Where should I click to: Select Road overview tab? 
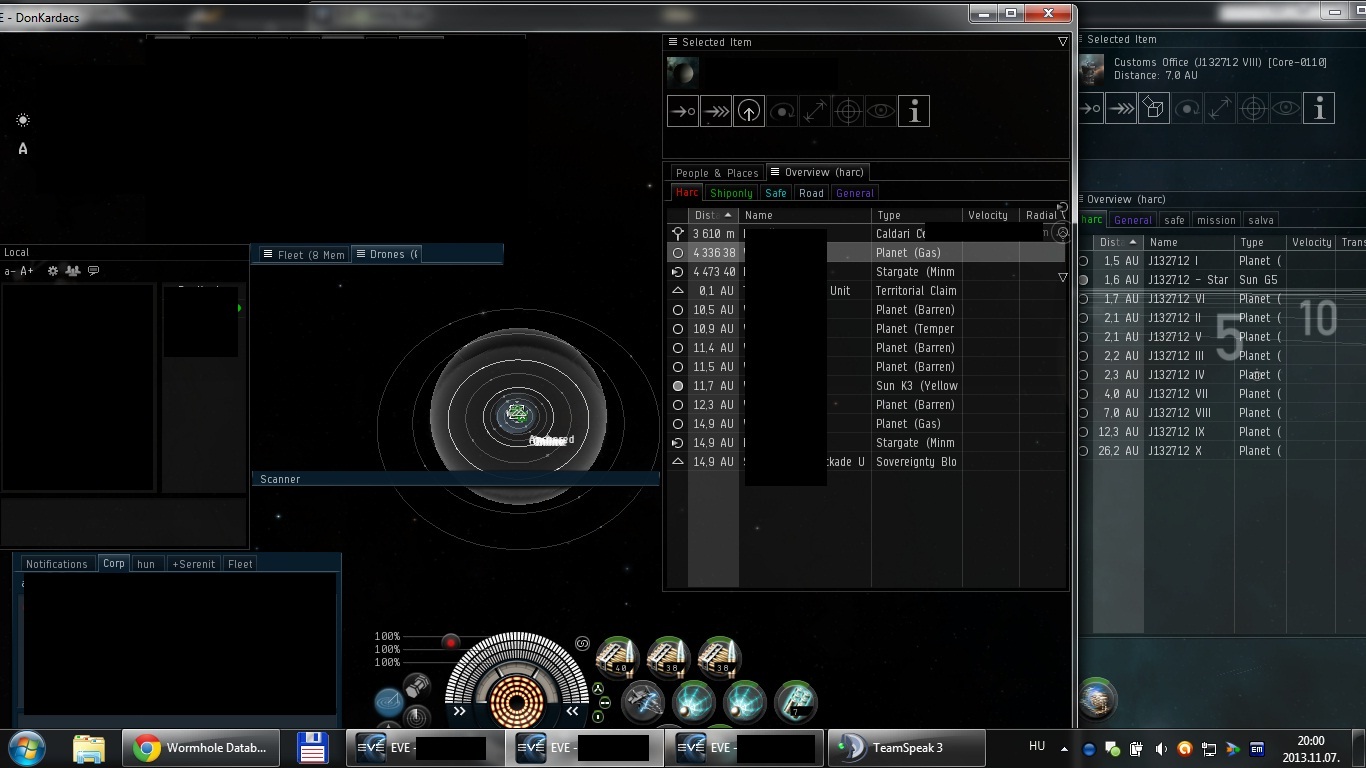tap(812, 193)
